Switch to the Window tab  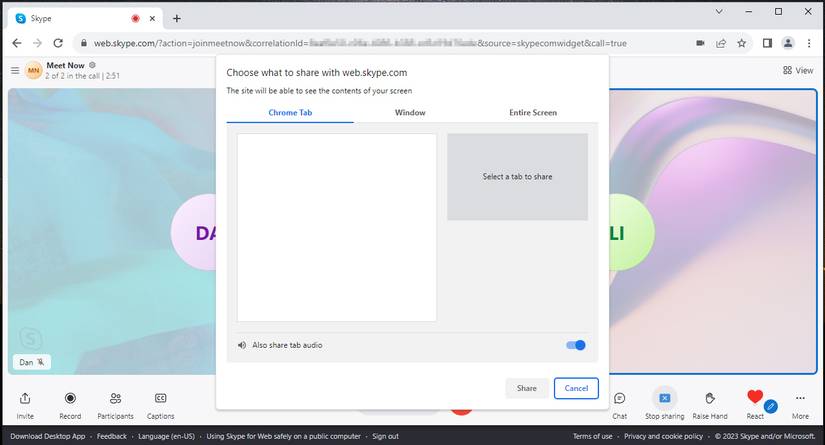[x=410, y=113]
